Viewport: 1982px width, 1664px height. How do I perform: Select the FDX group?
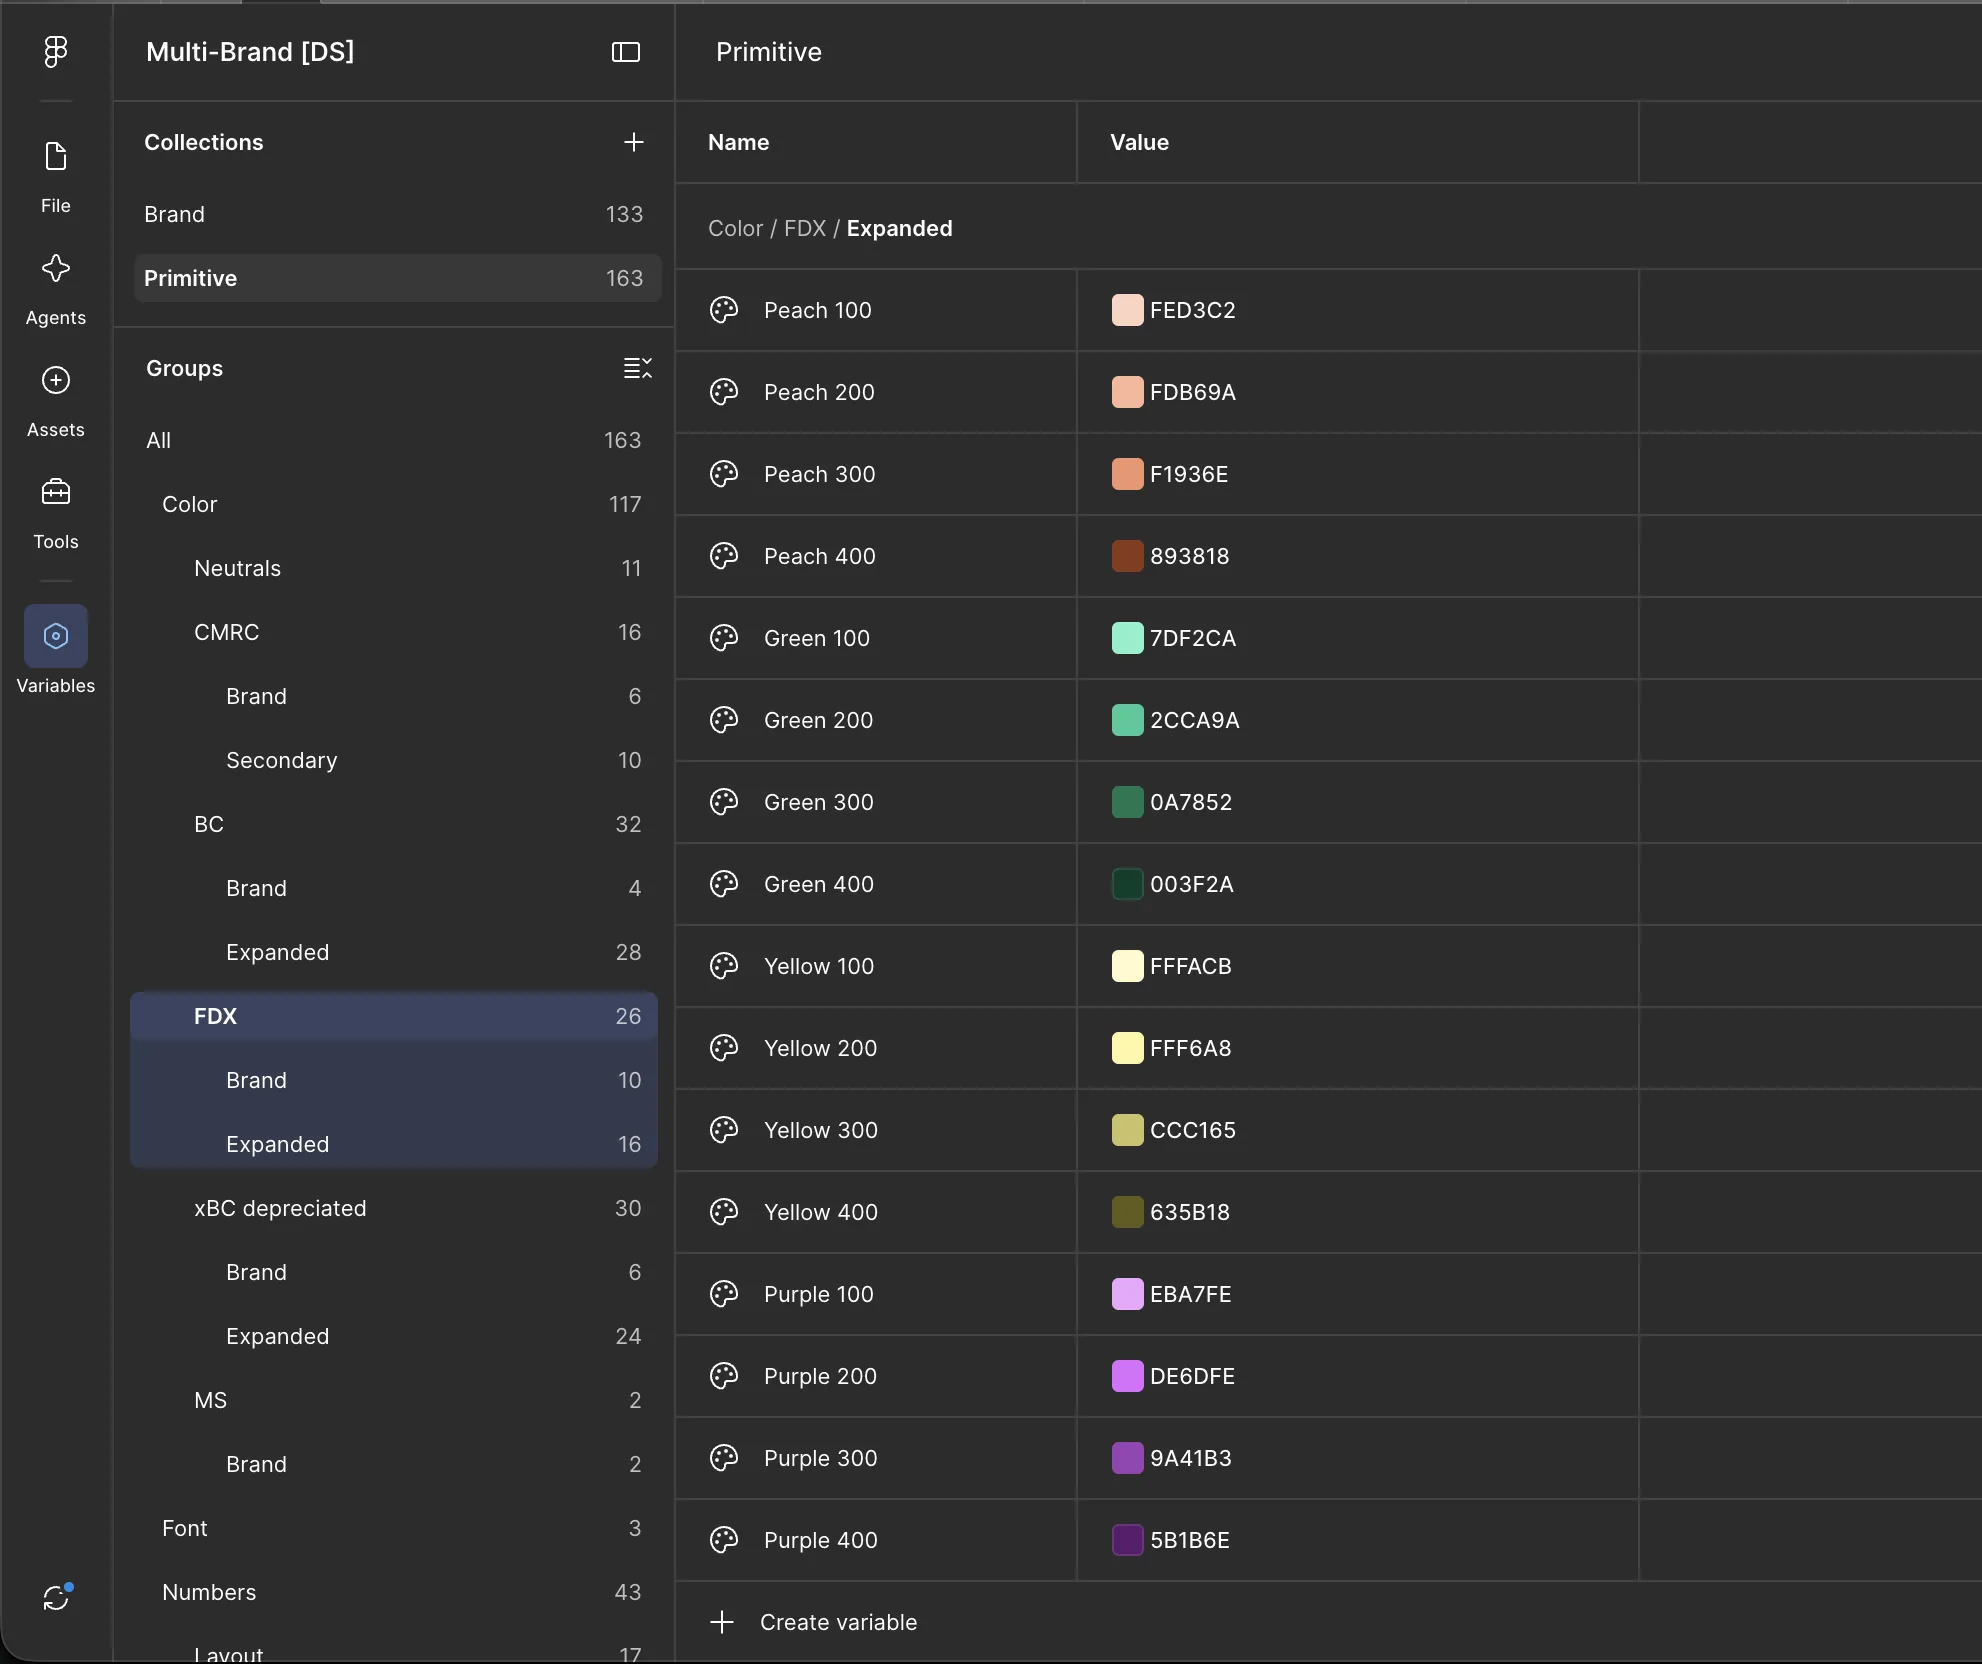394,1016
